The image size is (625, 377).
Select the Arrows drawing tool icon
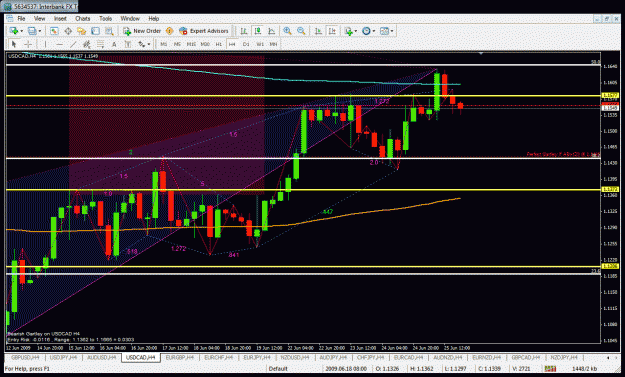click(x=142, y=44)
